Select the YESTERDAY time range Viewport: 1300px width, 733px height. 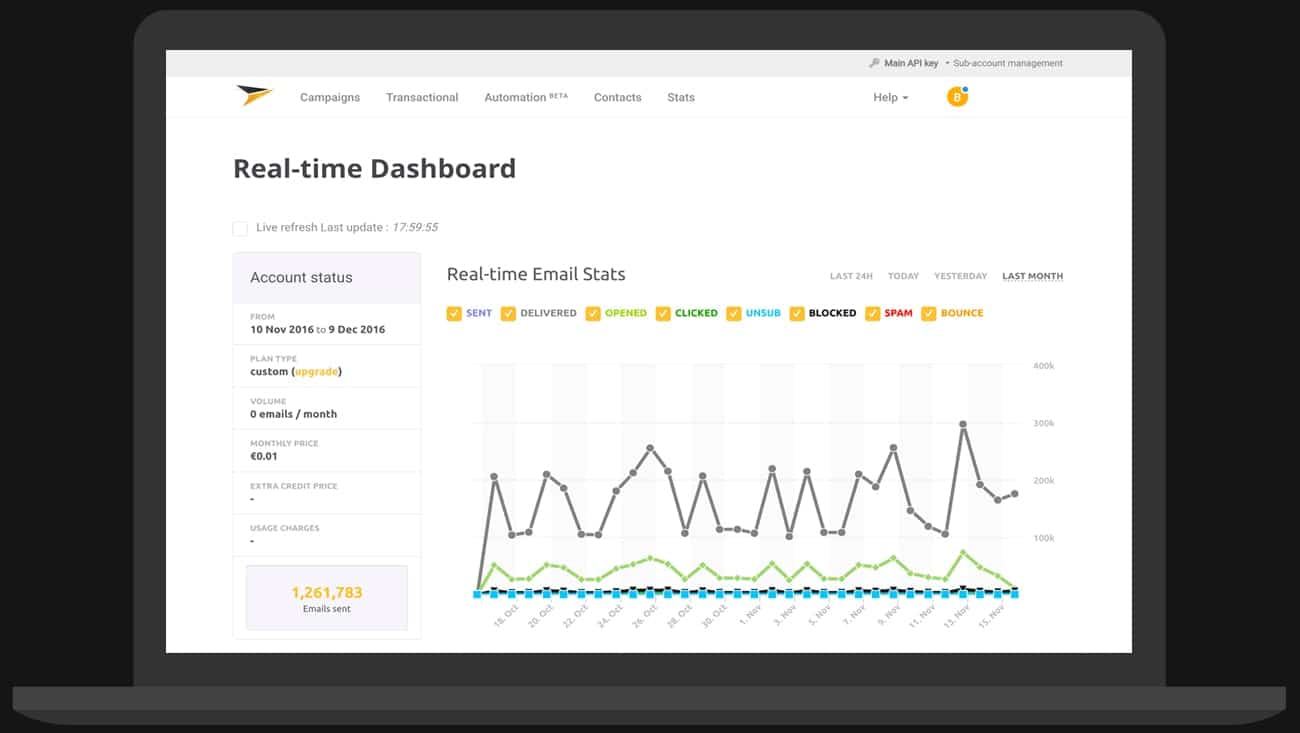[x=960, y=276]
